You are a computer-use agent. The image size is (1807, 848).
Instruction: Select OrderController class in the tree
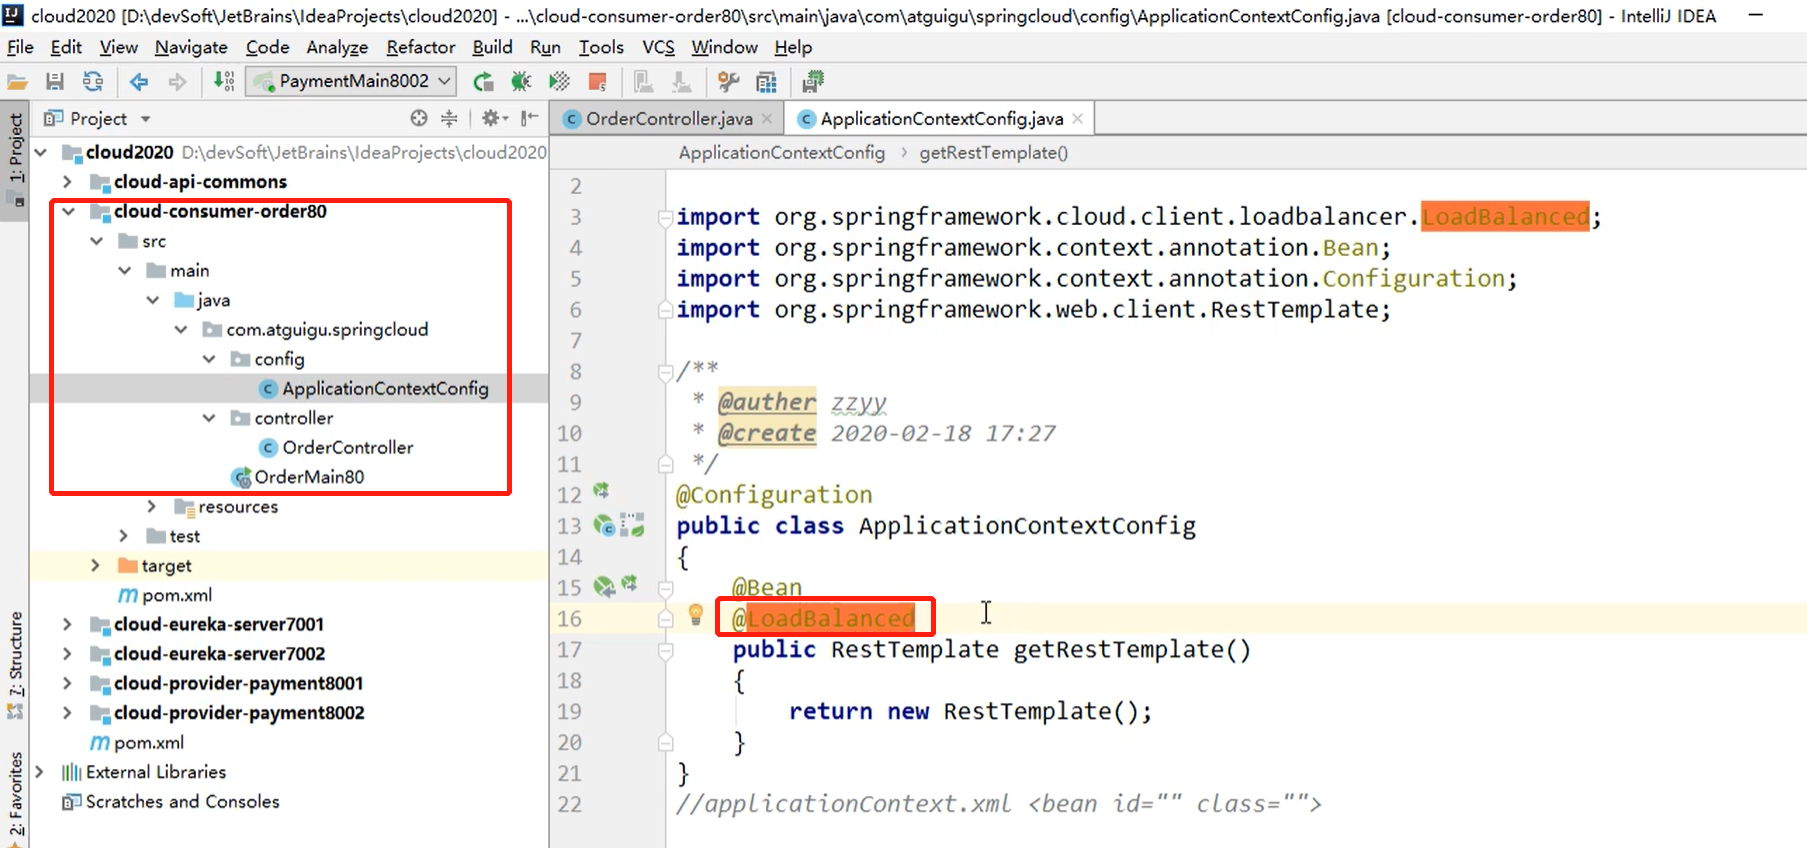pos(347,448)
